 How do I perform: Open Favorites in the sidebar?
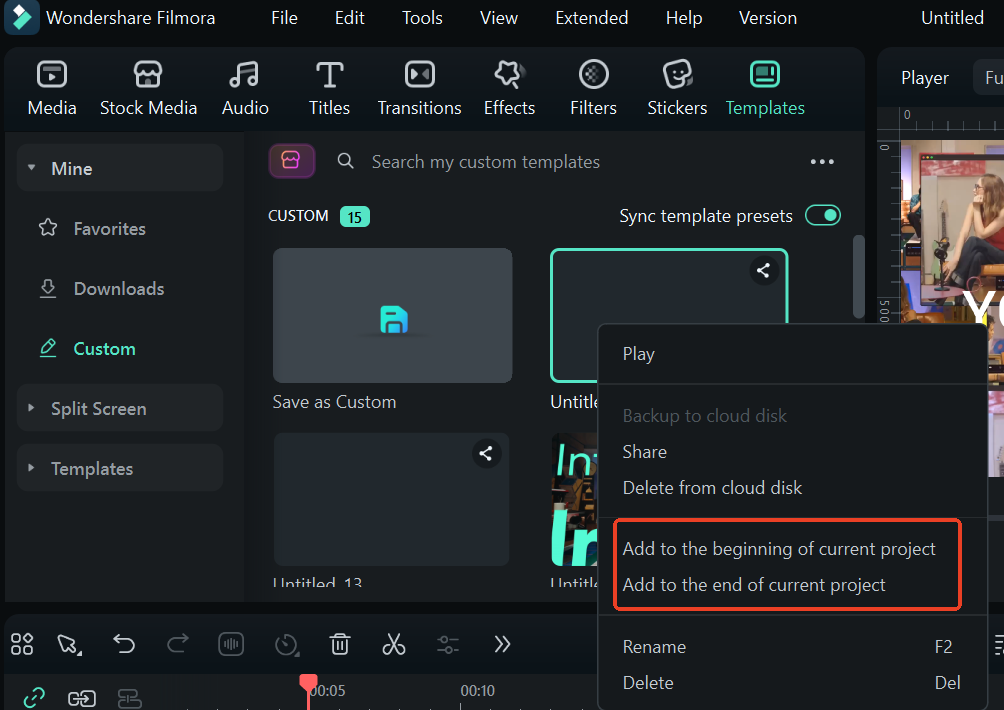pyautogui.click(x=109, y=229)
